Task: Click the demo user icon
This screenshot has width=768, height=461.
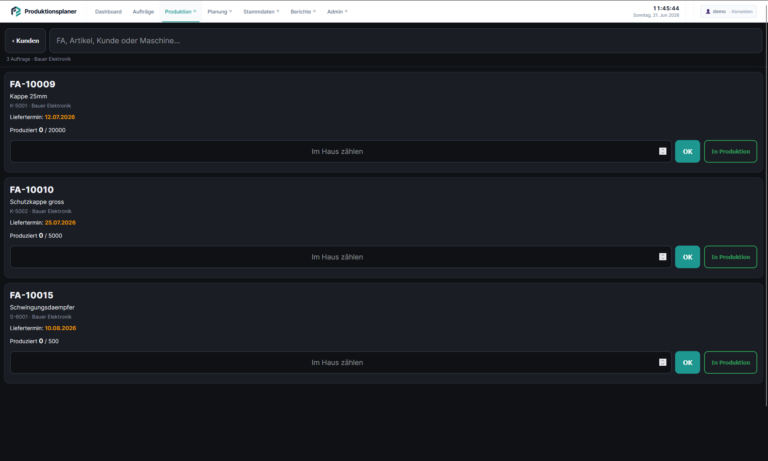Action: click(708, 11)
